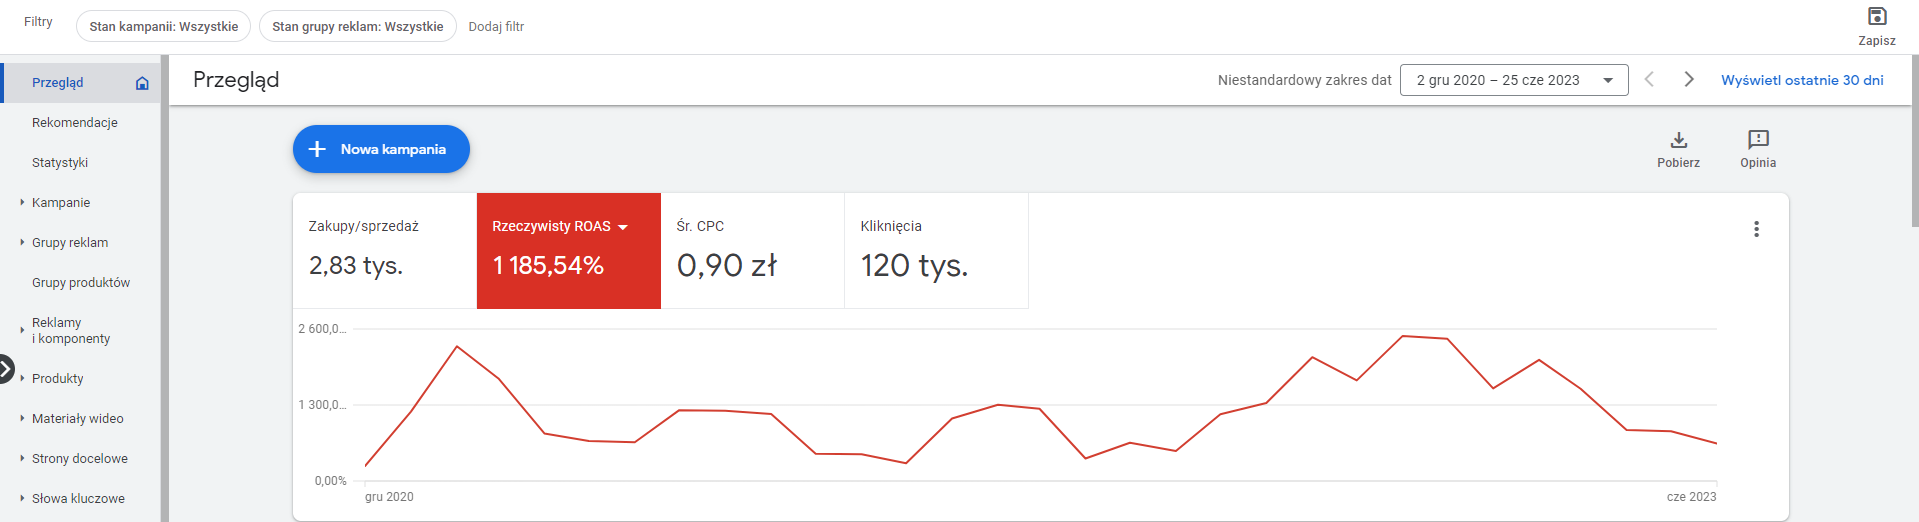Open the date range dropdown 2 gru 2020

pyautogui.click(x=1514, y=80)
